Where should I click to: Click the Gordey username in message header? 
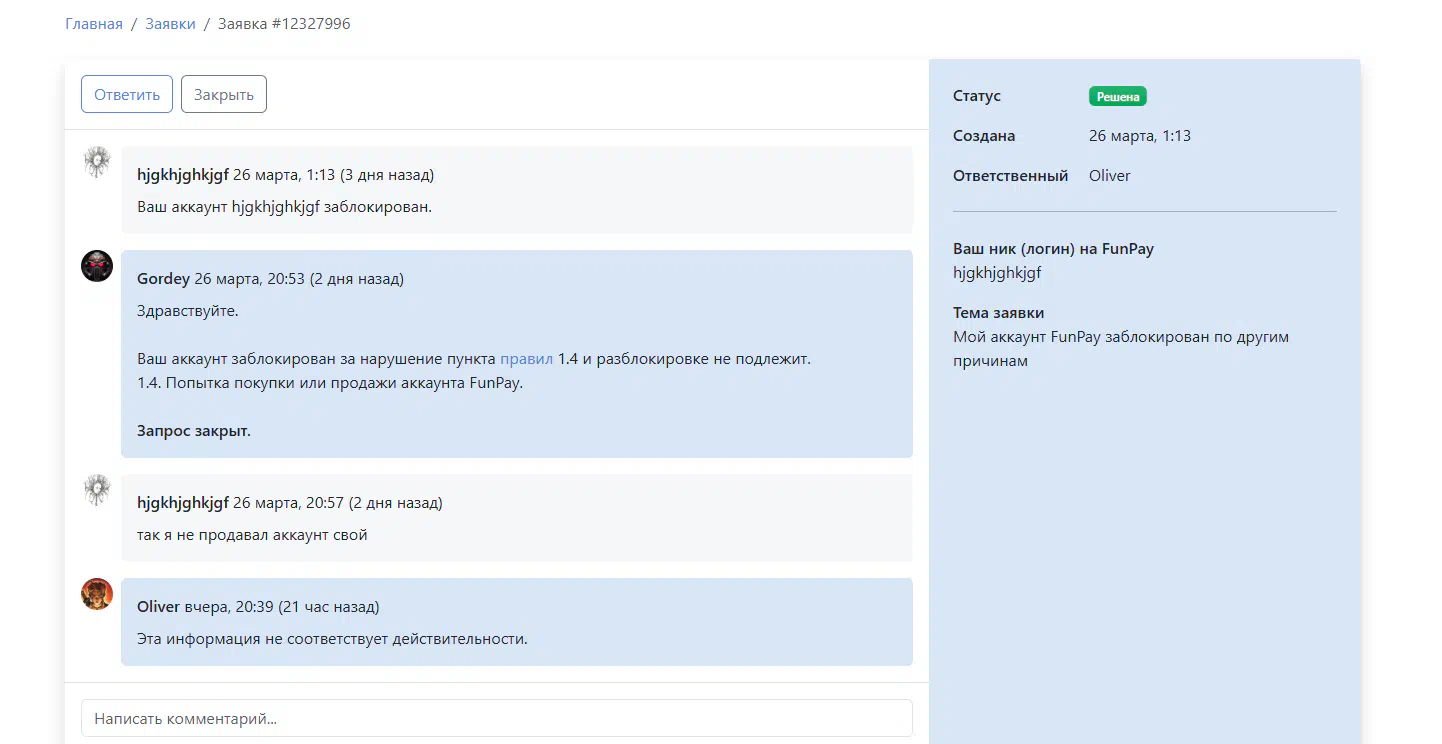coord(163,279)
